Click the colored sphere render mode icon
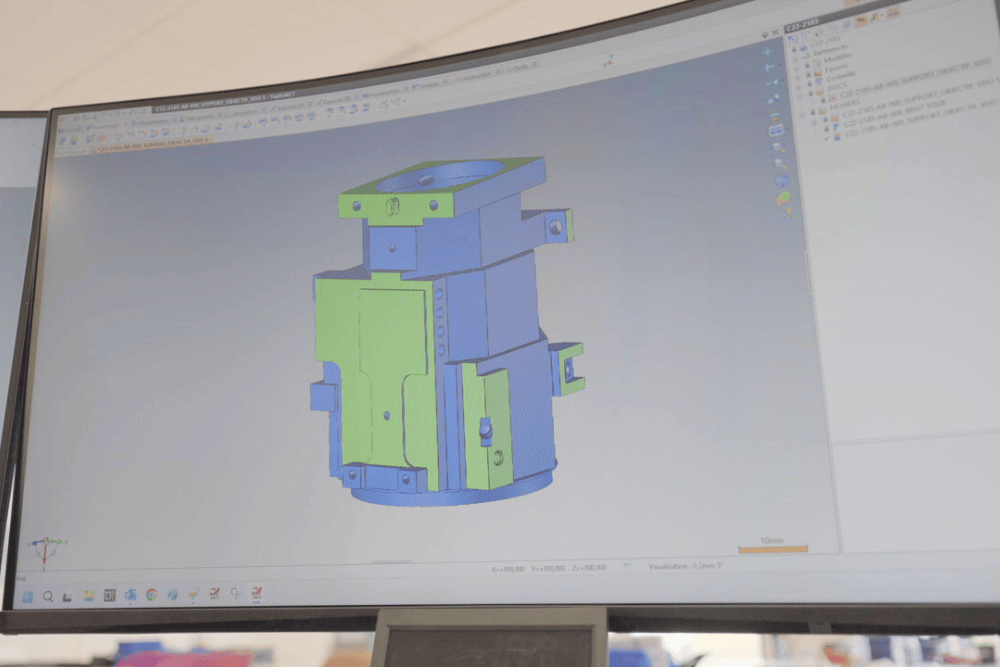Viewport: 1000px width, 667px height. (x=783, y=198)
